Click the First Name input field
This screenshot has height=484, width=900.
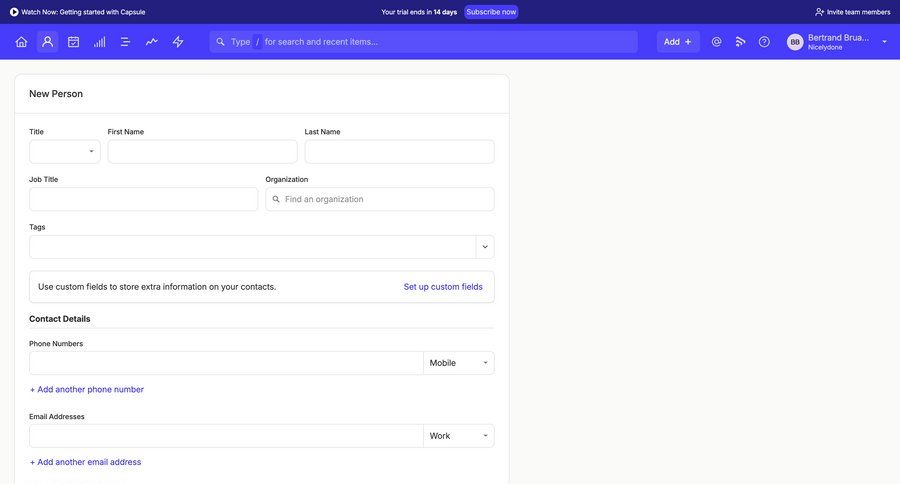tap(202, 152)
